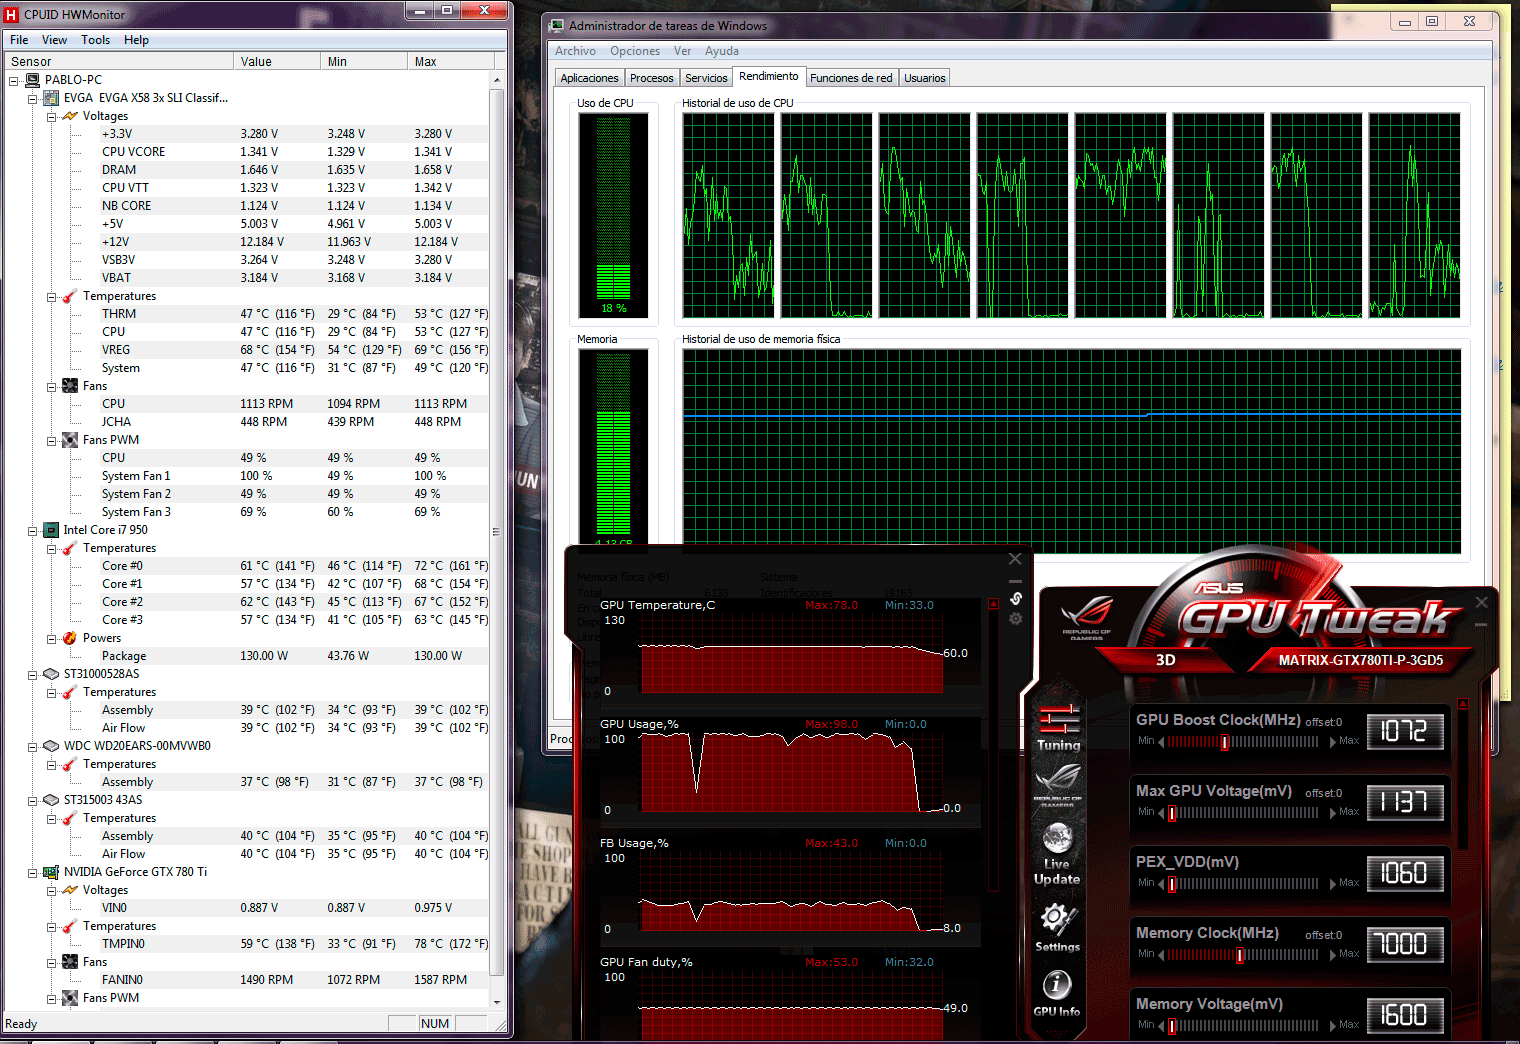
Task: Open the Tools menu in HWMonitor
Action: click(95, 40)
